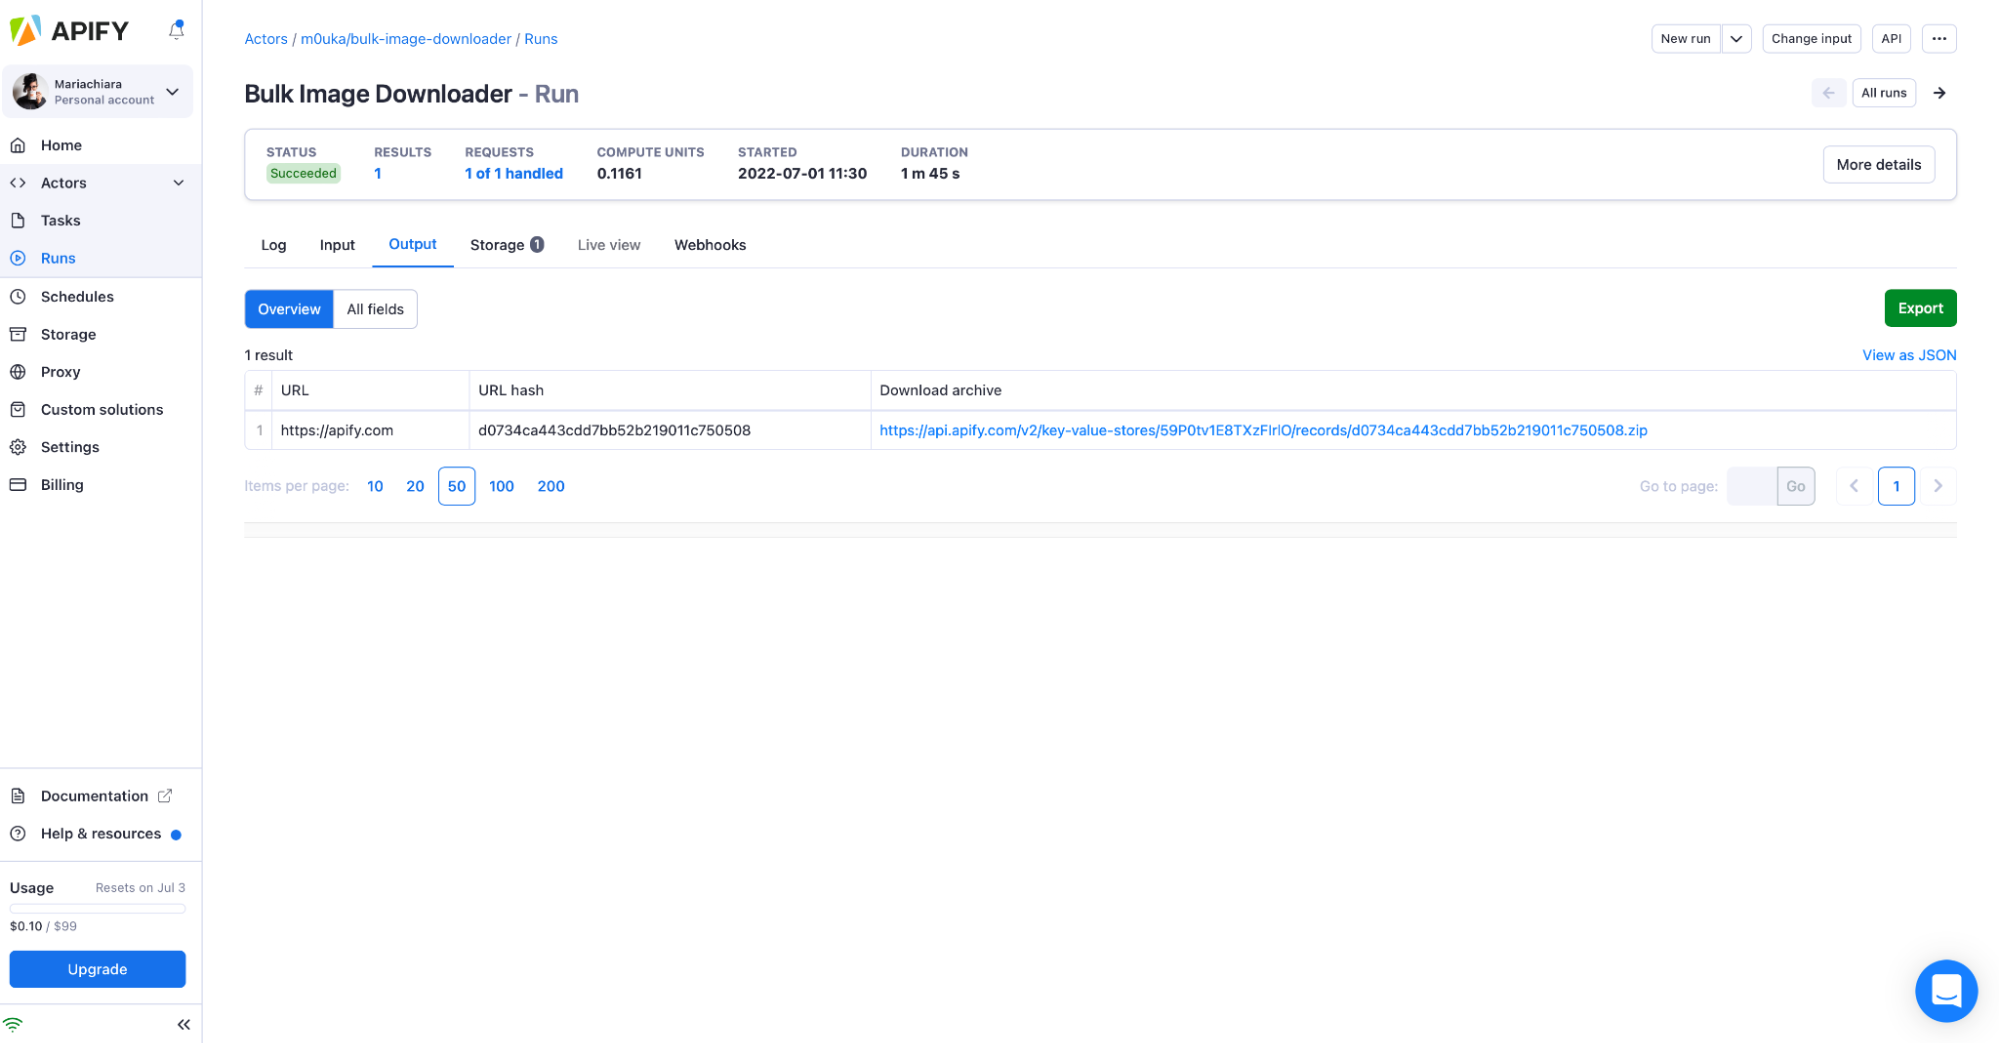Viewport: 1999px width, 1044px height.
Task: Set items per page to 200
Action: (x=551, y=487)
